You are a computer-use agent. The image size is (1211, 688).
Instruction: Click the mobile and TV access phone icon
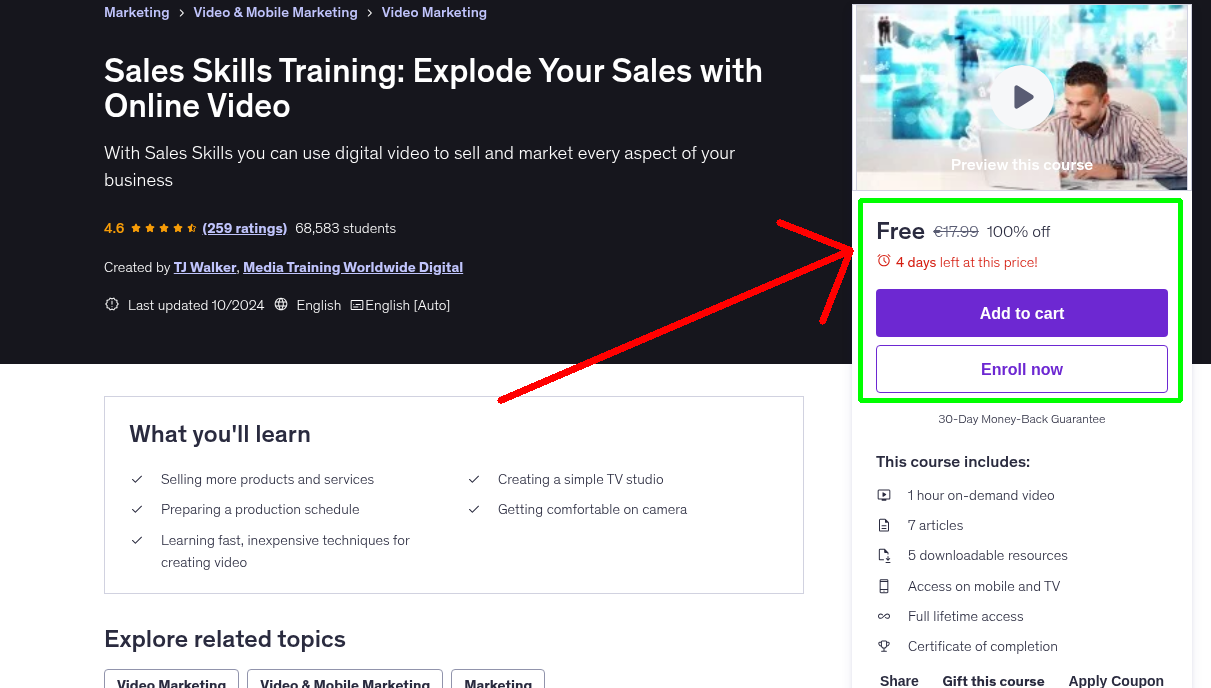point(884,586)
